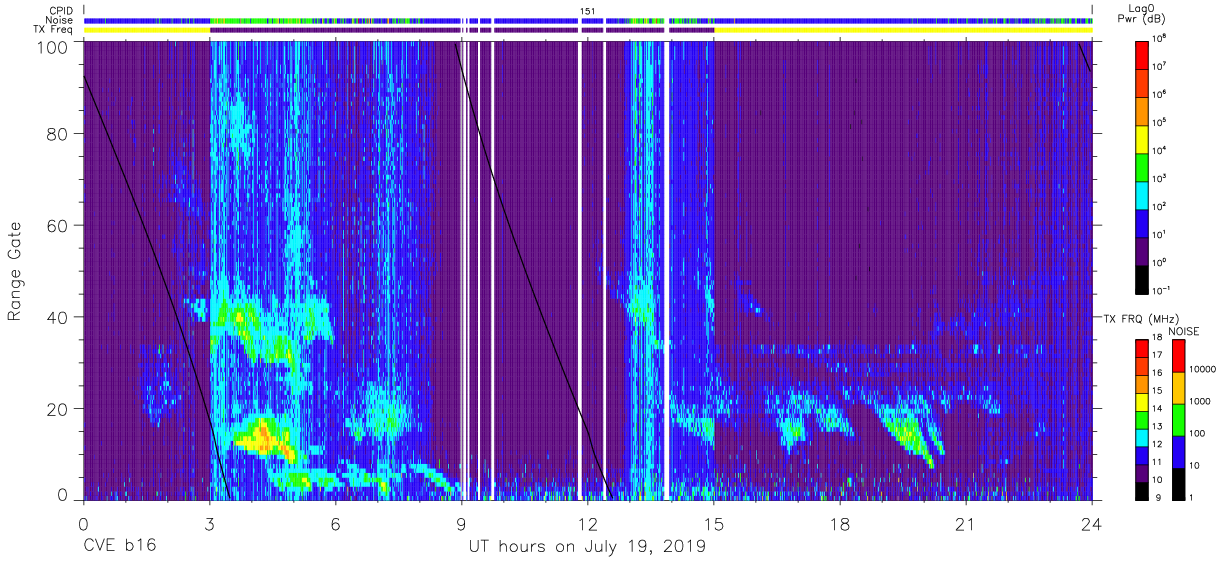Click the yellow TX Freq bar after 15 UT
Viewport: 1228px width, 567px height.
pyautogui.click(x=903, y=30)
